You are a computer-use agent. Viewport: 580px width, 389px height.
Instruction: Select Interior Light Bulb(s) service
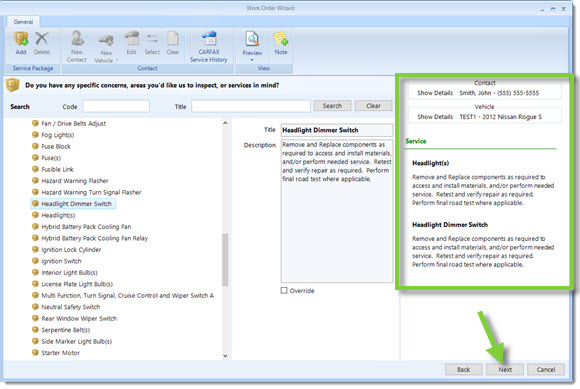(x=70, y=273)
